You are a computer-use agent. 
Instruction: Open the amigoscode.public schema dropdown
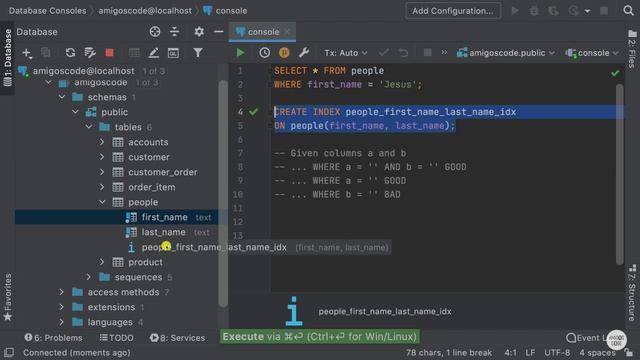tap(506, 53)
